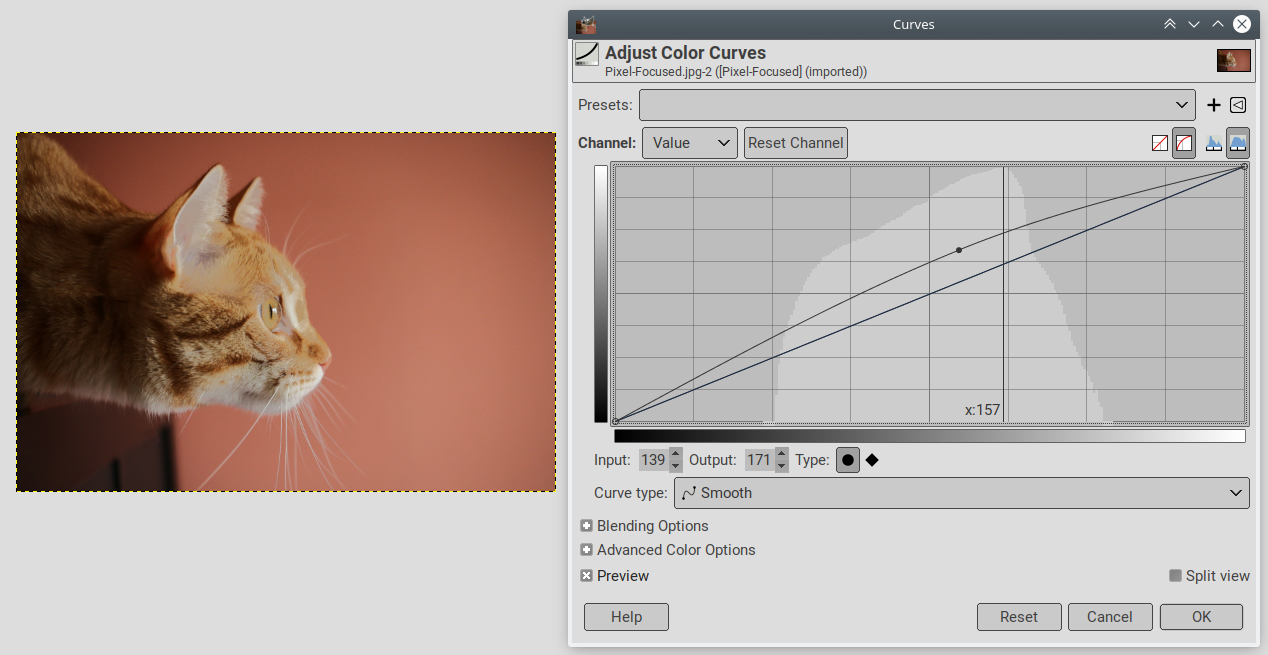This screenshot has height=655, width=1268.
Task: Click the Curves dialog app icon in title bar
Action: pos(586,24)
